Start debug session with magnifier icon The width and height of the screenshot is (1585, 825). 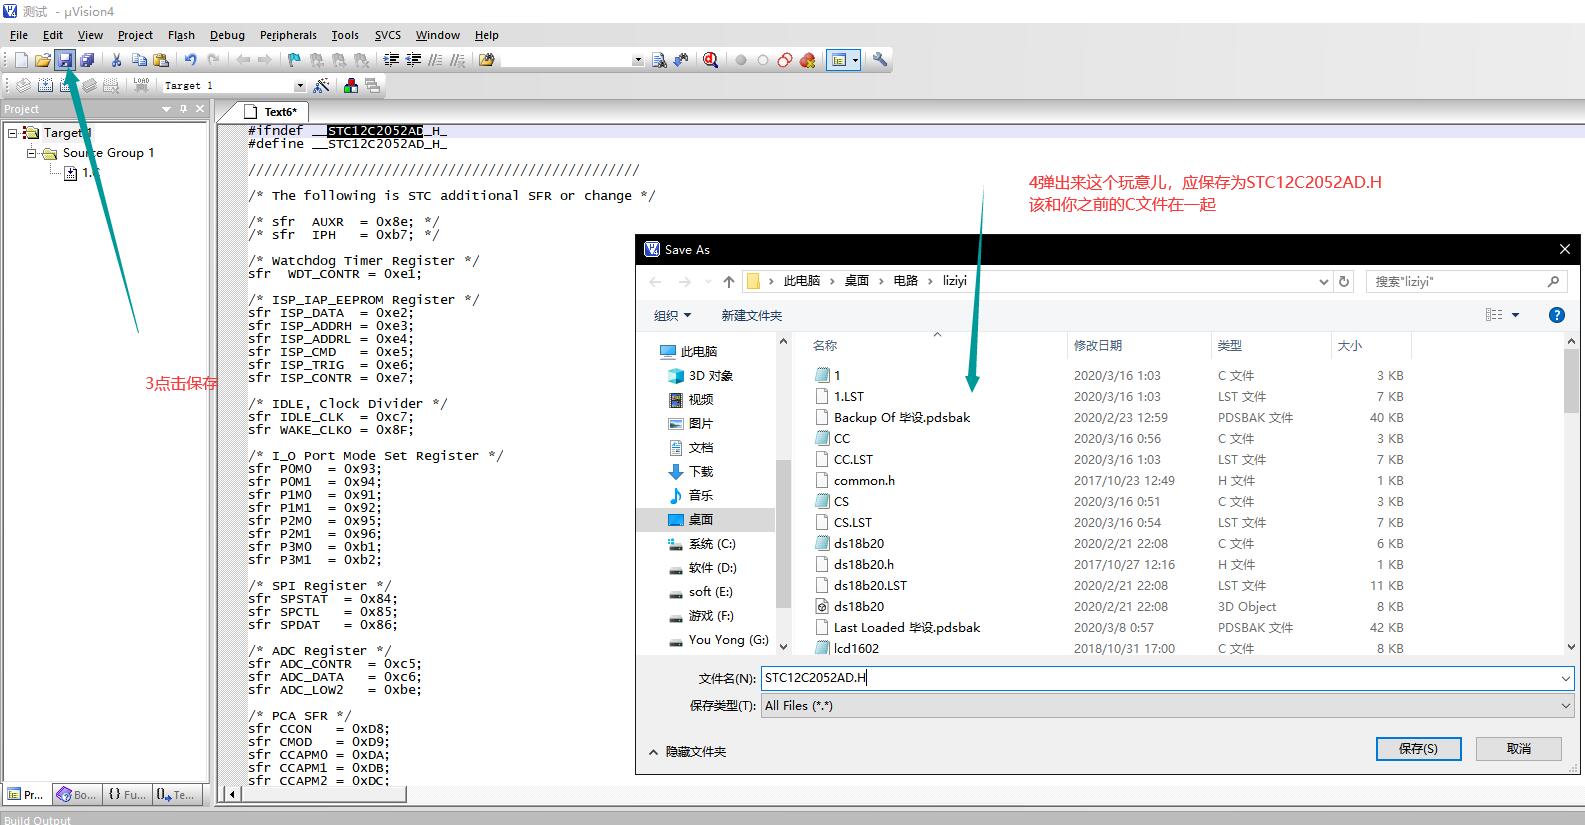tap(710, 60)
